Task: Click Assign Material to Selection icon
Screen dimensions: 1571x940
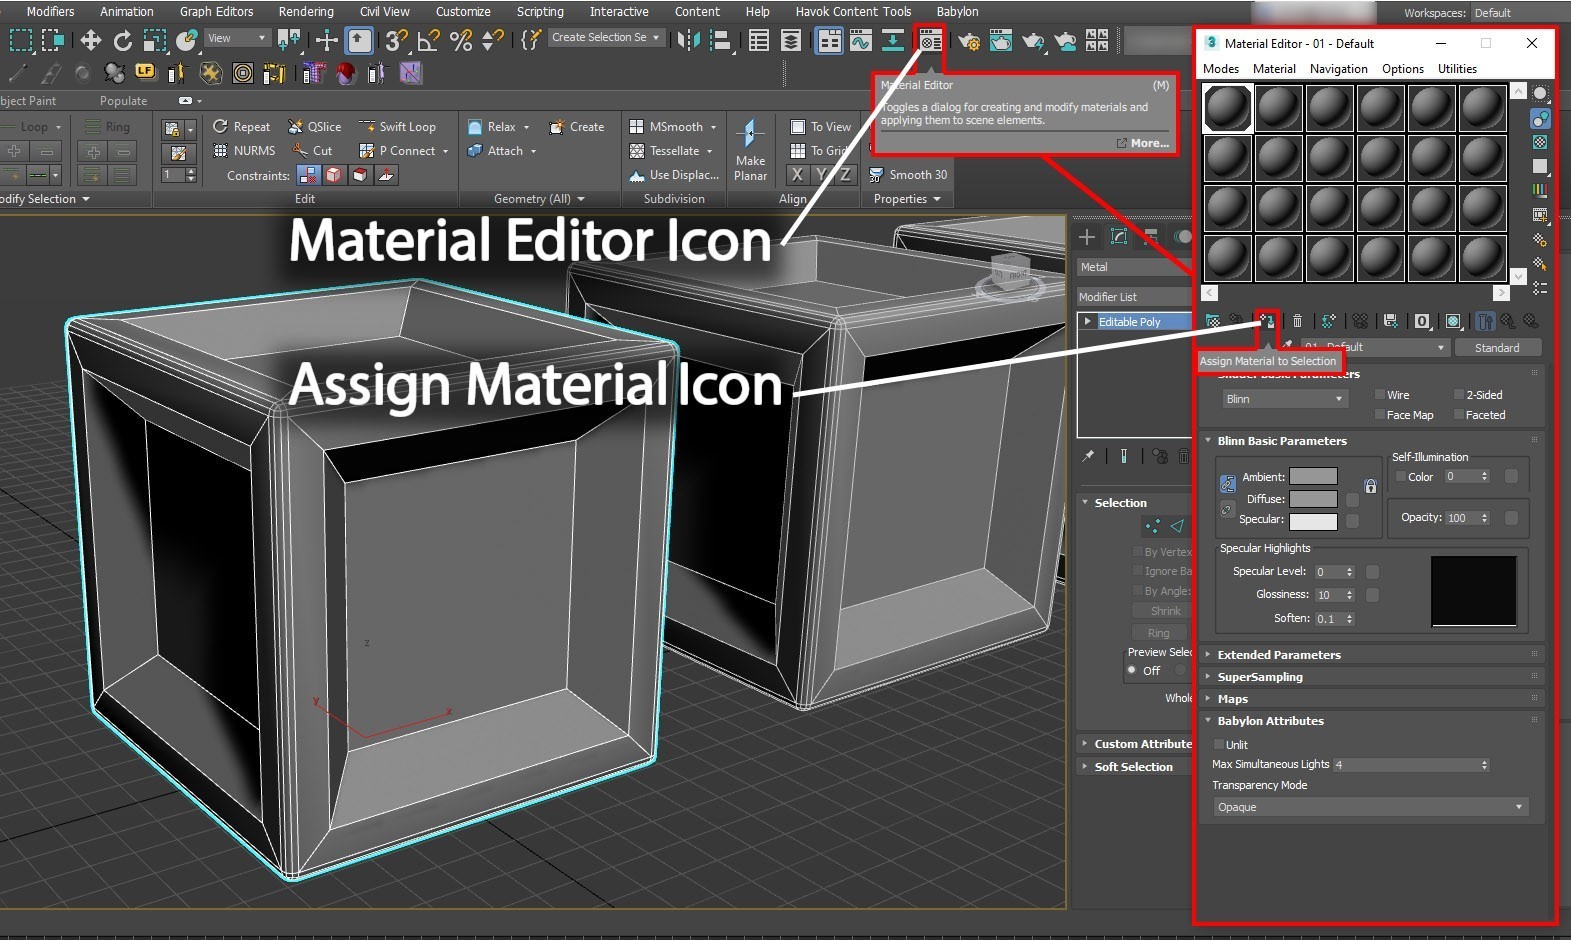Action: 1267,321
